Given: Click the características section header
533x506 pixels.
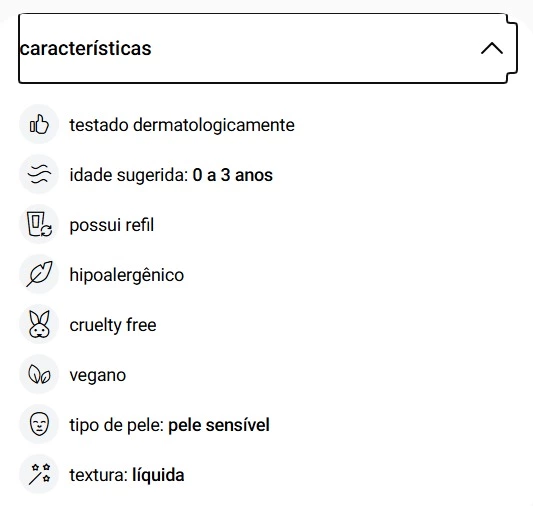Looking at the screenshot, I should click(268, 48).
